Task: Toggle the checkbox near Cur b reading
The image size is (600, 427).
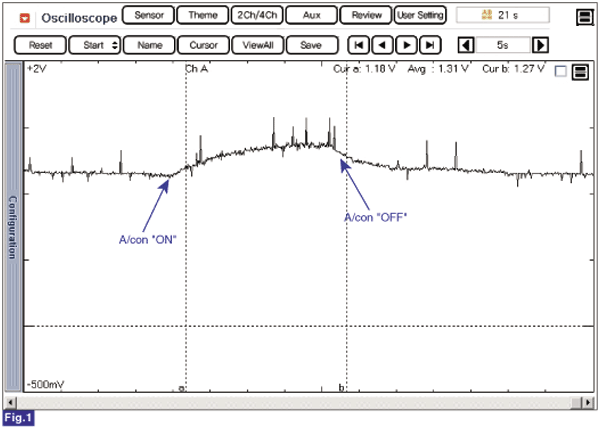Action: click(x=561, y=71)
